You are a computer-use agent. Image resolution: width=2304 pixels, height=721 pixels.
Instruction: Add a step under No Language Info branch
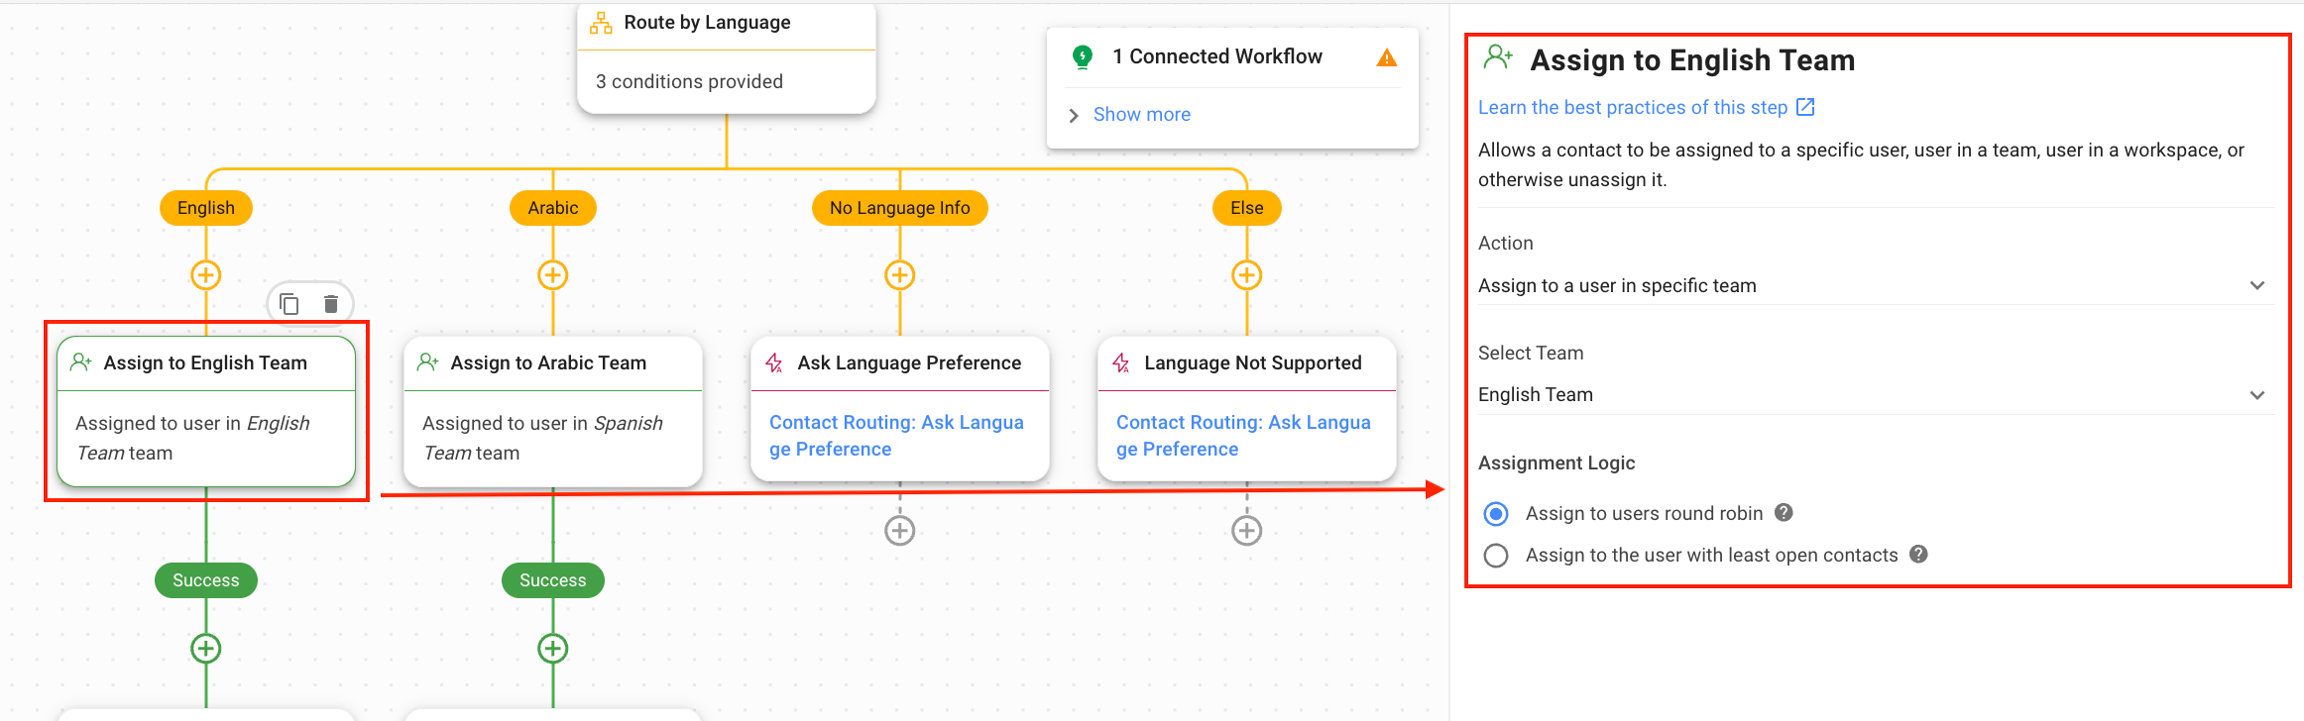click(x=900, y=275)
